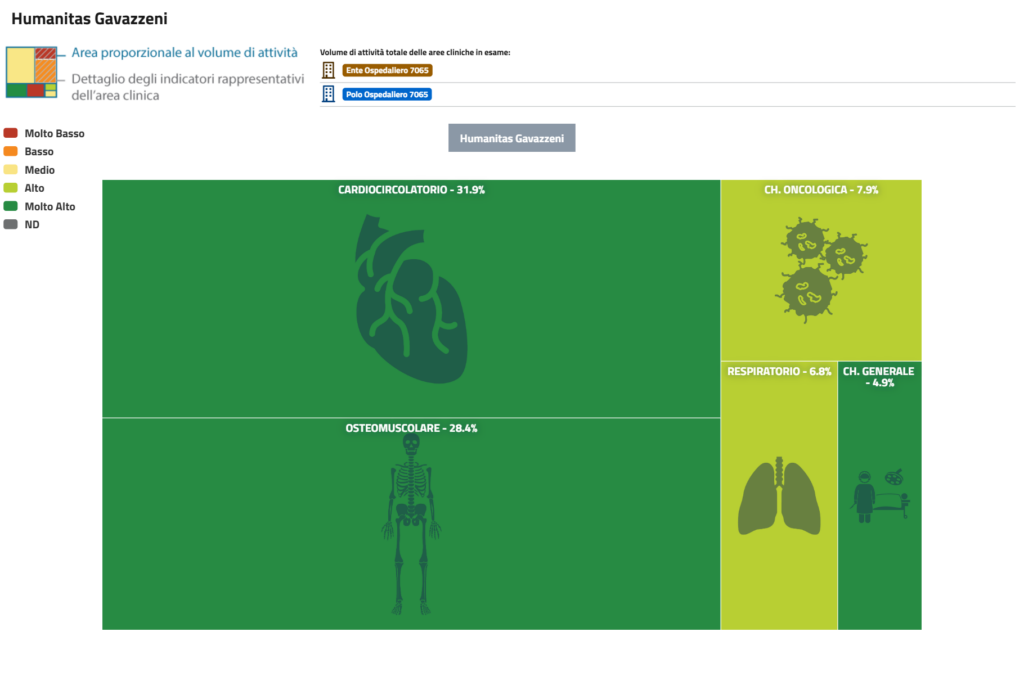Click the brown hospital building icon
This screenshot has width=1024, height=686.
[x=329, y=70]
